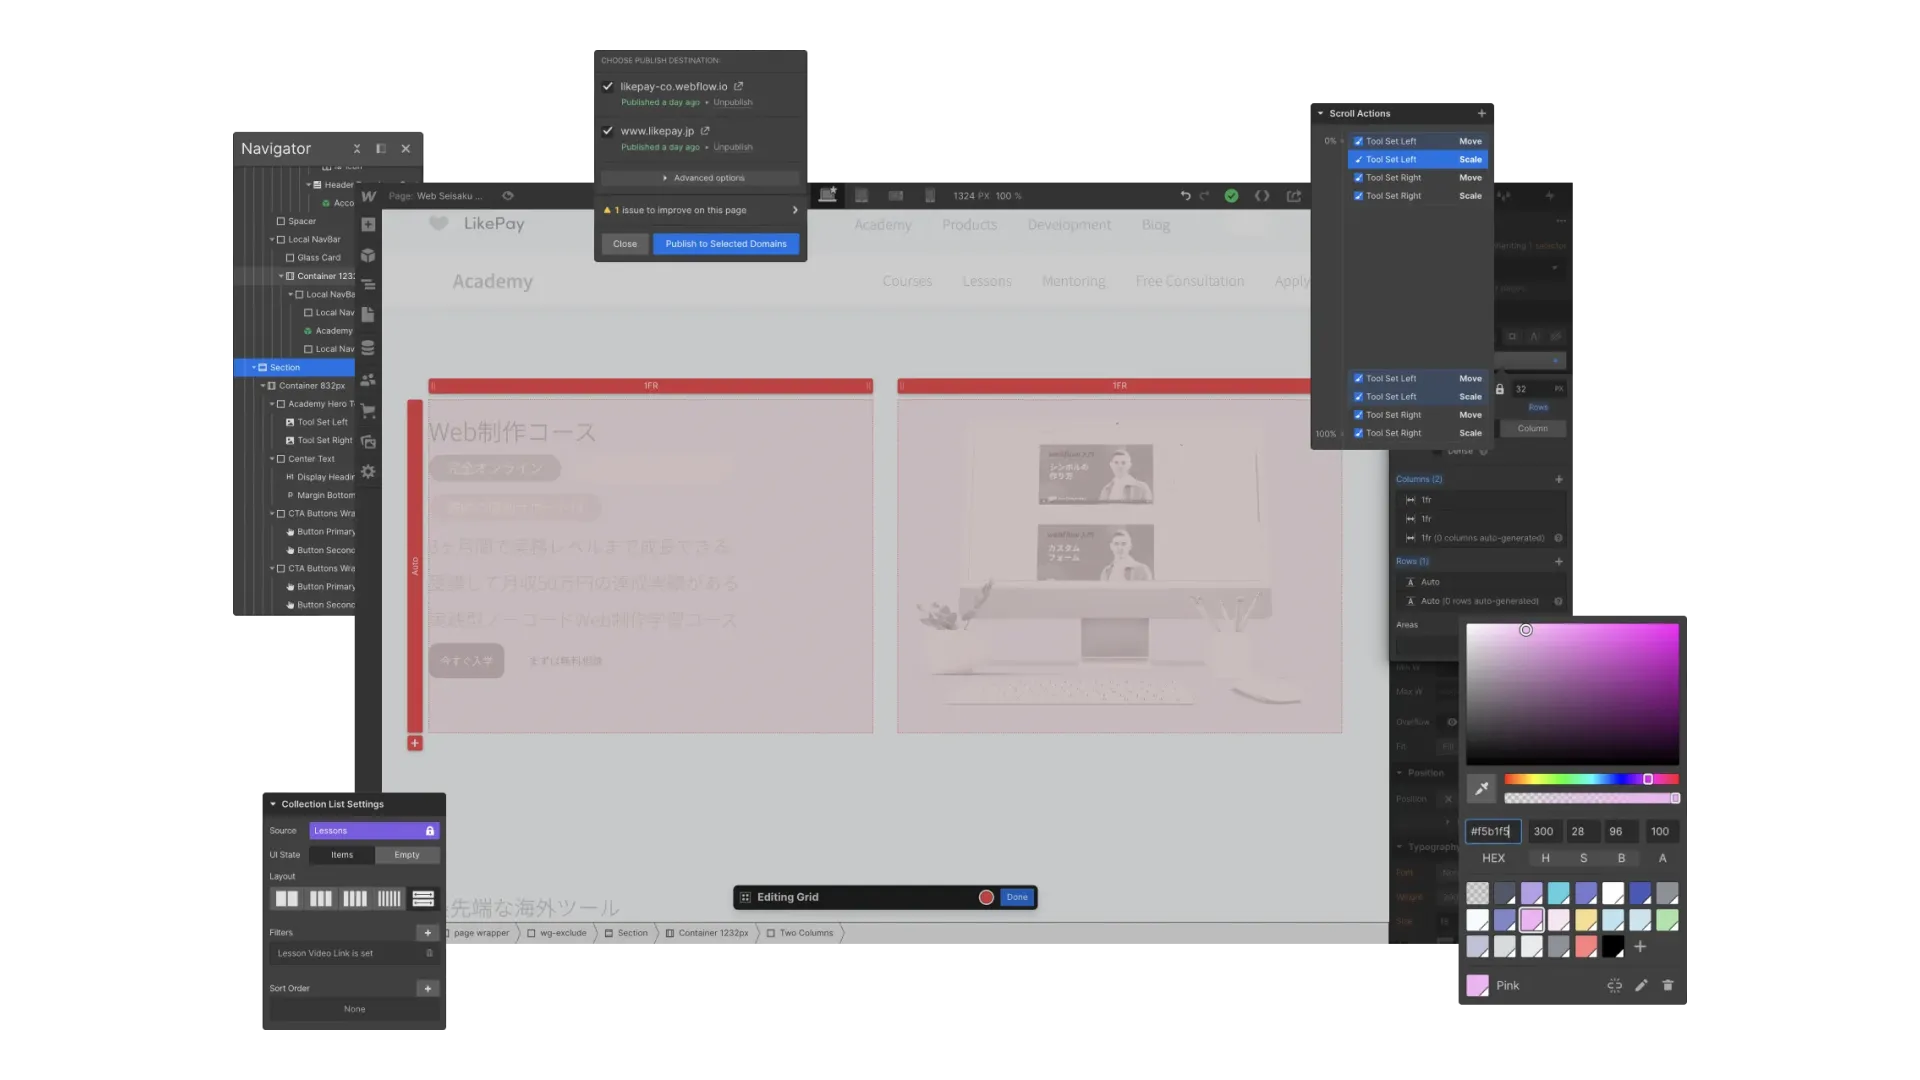Click Publish to Selected Domains
1920x1080 pixels.
[726, 243]
